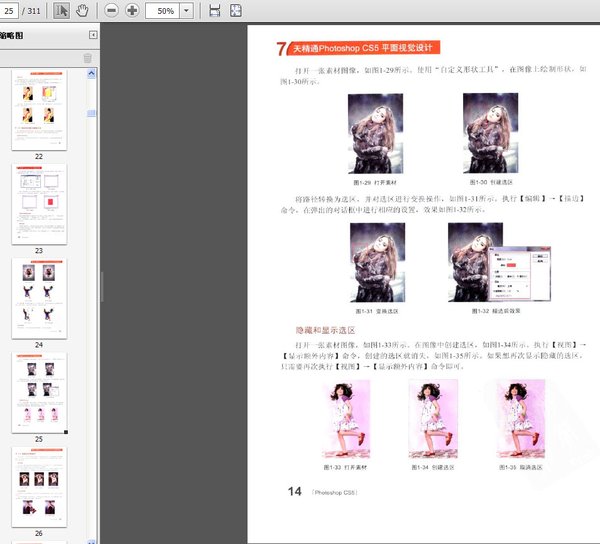Image resolution: width=600 pixels, height=544 pixels.
Task: Click the fit width scrolling icon
Action: point(214,10)
